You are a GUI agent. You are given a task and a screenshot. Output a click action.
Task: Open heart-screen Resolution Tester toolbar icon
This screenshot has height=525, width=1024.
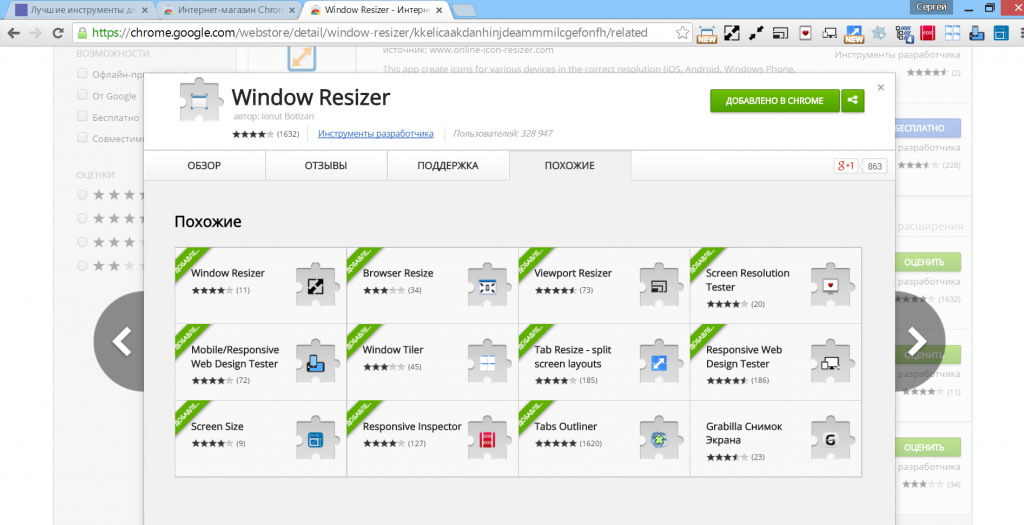[x=805, y=33]
